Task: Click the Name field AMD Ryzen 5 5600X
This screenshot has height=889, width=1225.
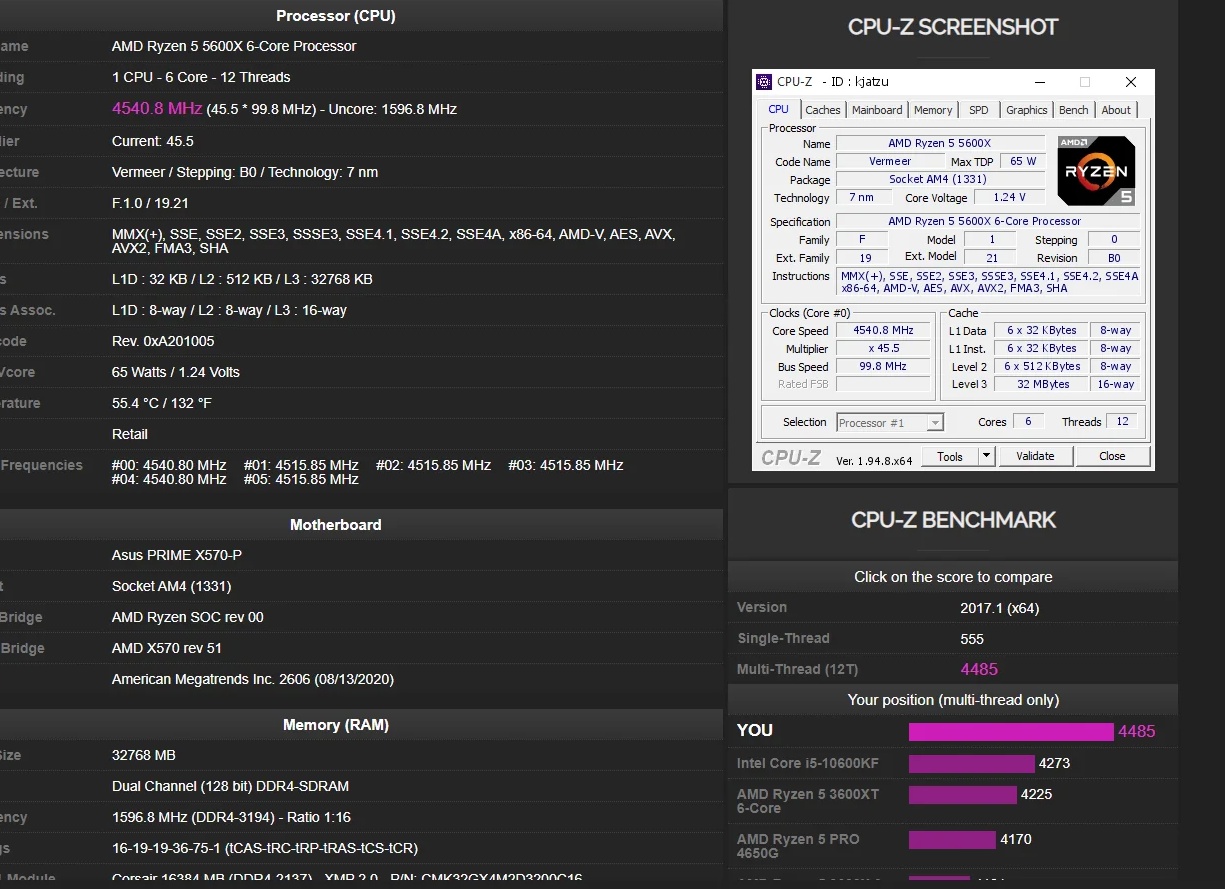Action: [940, 144]
